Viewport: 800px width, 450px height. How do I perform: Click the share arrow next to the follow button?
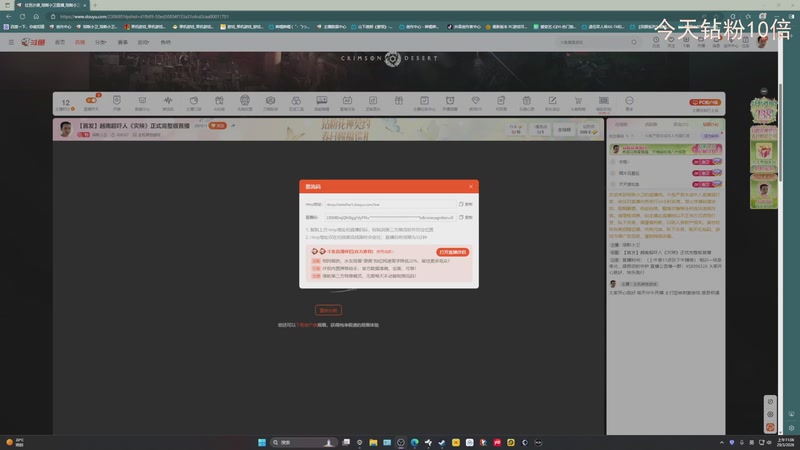click(233, 126)
